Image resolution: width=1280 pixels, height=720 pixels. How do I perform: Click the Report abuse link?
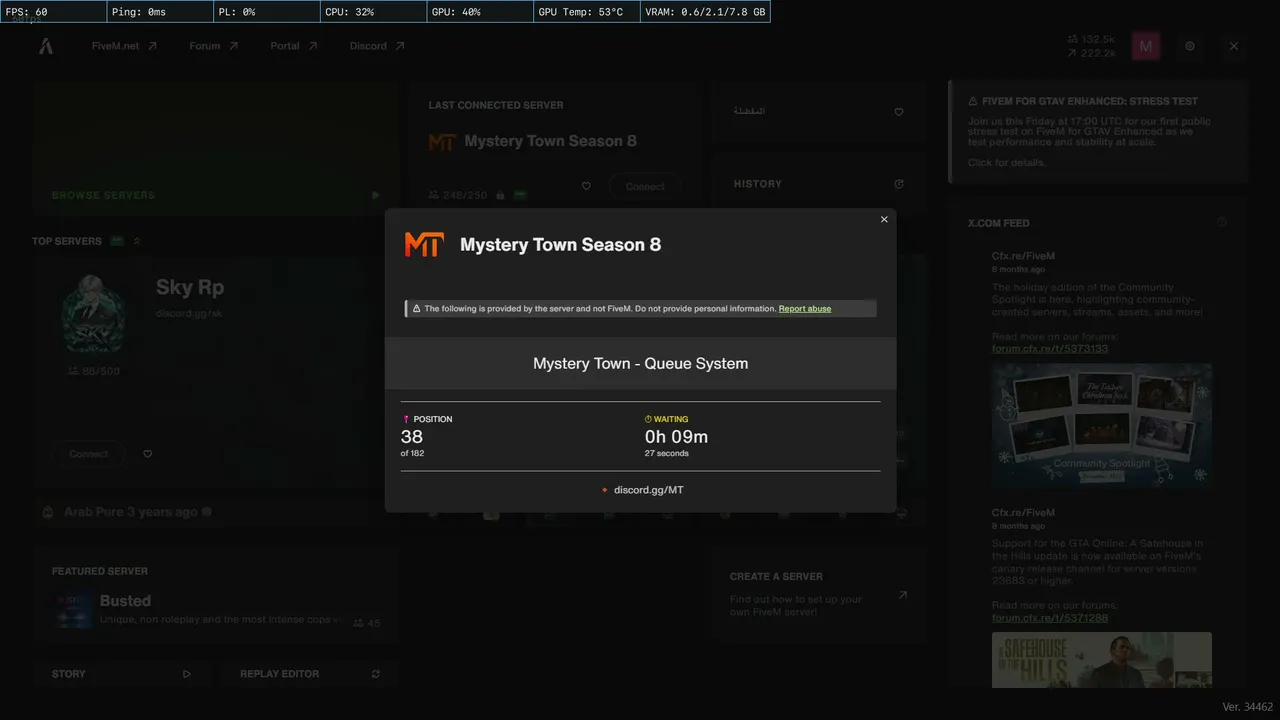[x=805, y=309]
